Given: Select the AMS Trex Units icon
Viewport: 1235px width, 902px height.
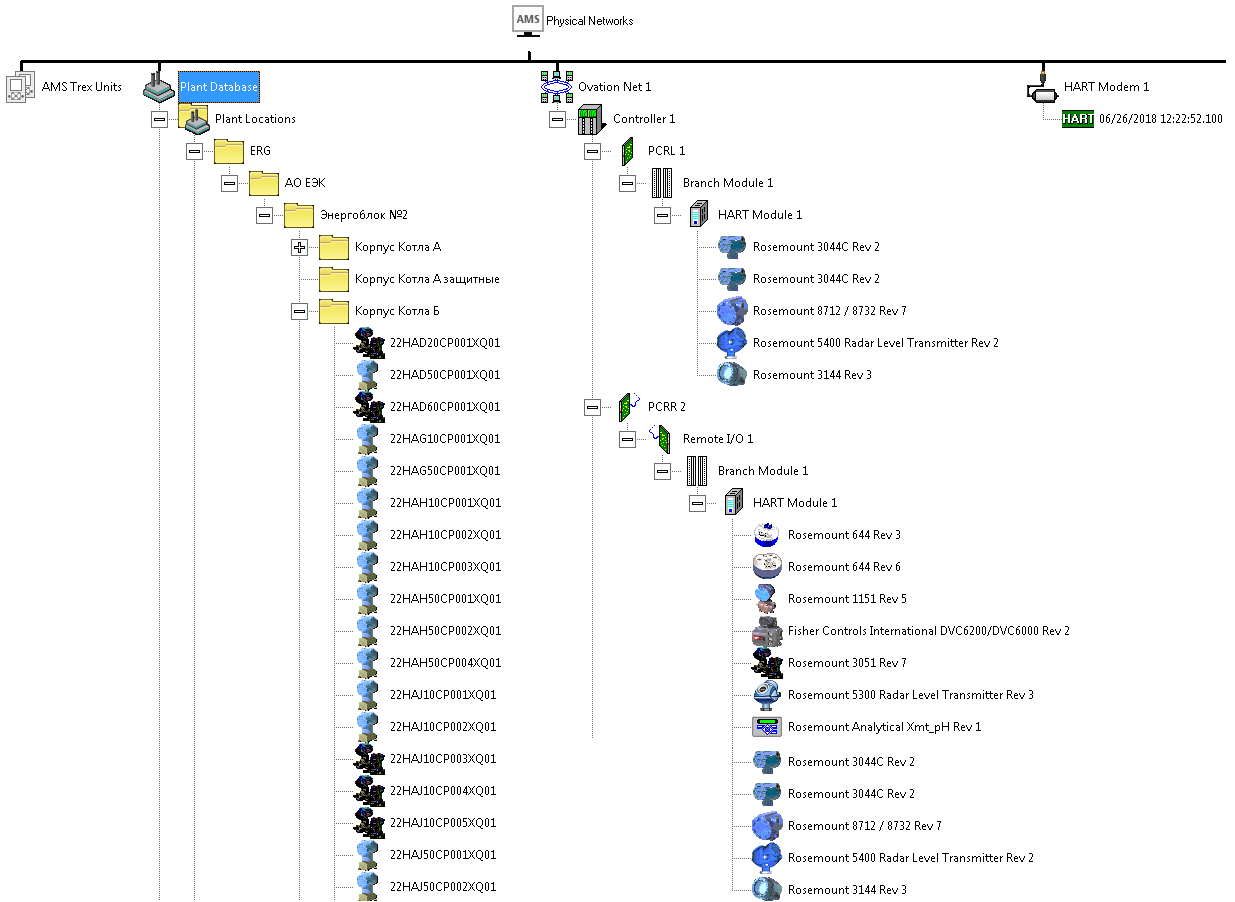Looking at the screenshot, I should [x=21, y=88].
